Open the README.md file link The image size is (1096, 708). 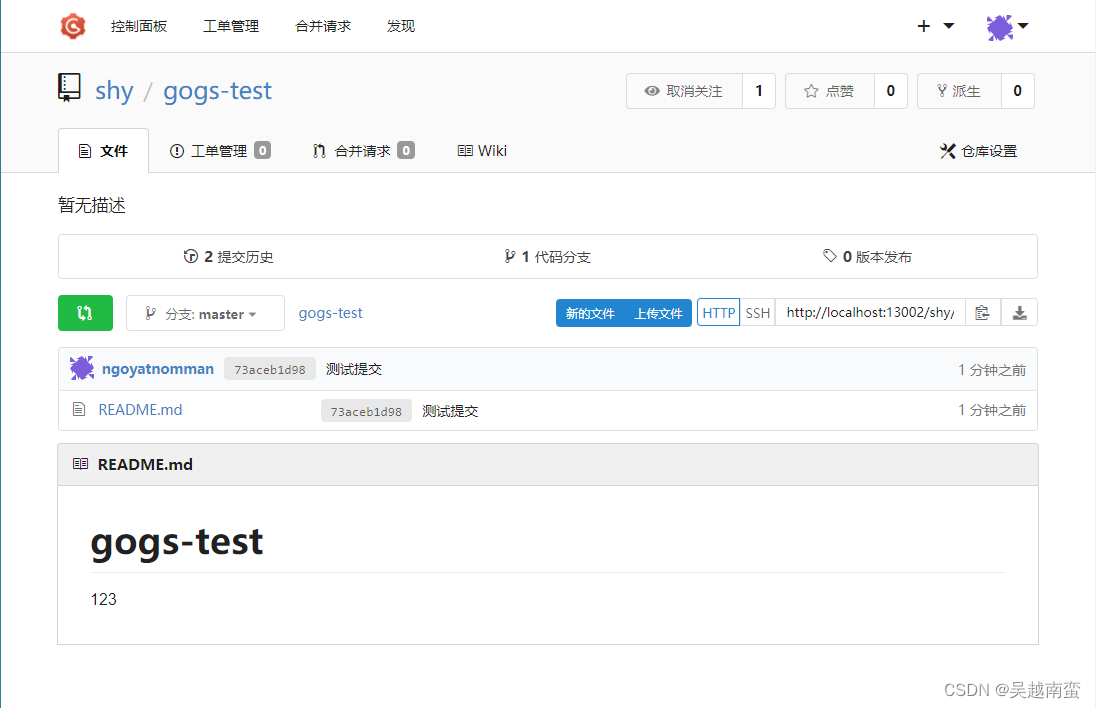139,409
